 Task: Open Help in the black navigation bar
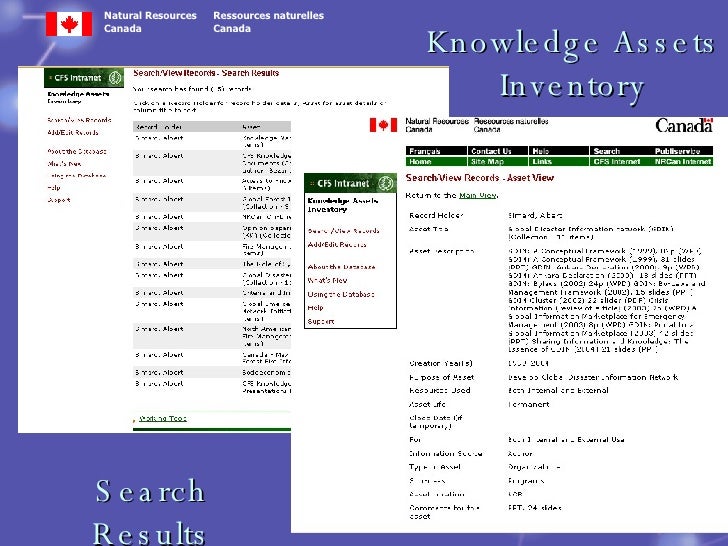coord(559,151)
